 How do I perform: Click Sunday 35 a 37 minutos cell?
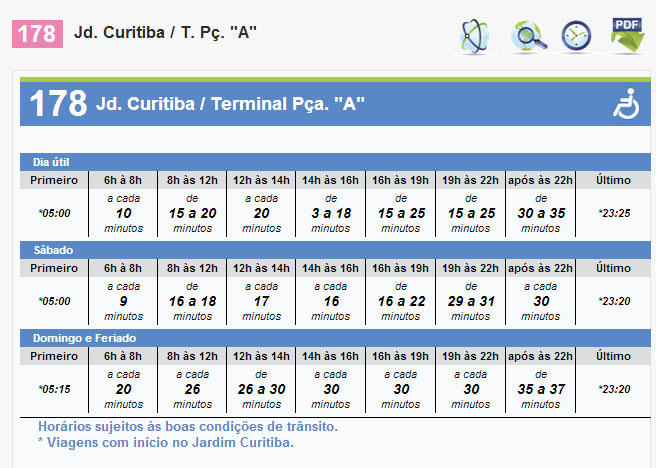tap(541, 389)
